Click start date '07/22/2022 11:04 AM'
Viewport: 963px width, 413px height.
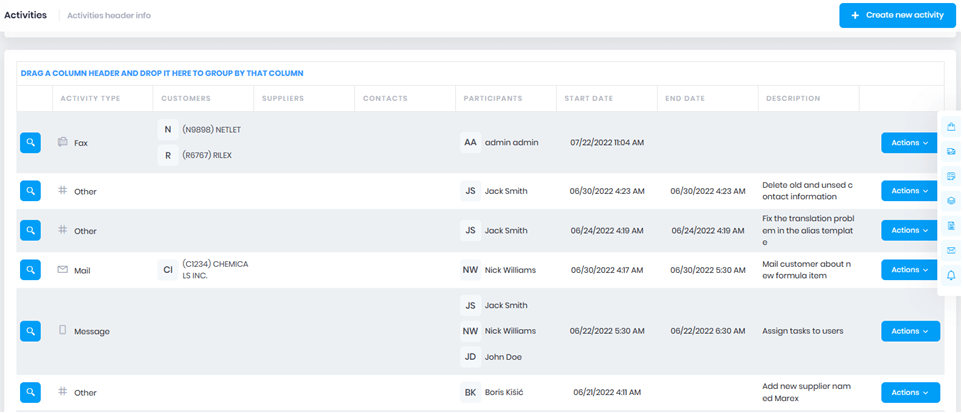point(607,142)
